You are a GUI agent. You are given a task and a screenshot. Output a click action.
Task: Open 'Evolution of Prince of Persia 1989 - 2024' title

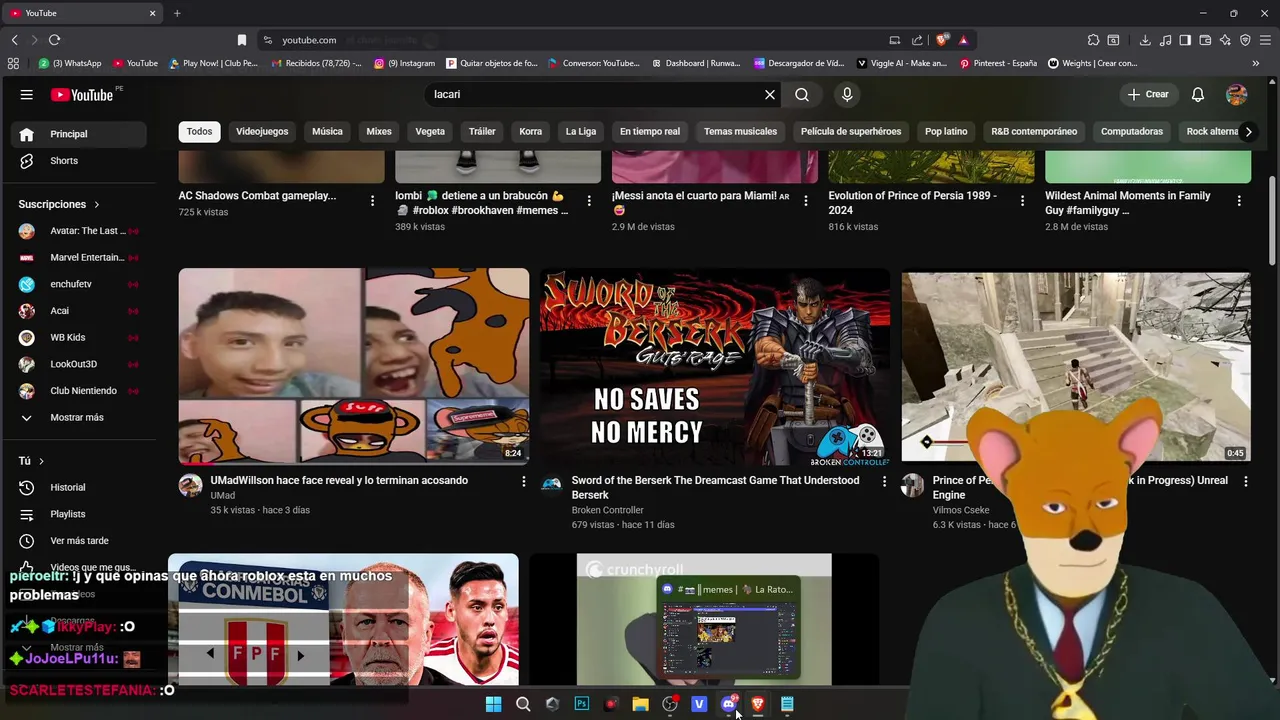[913, 203]
